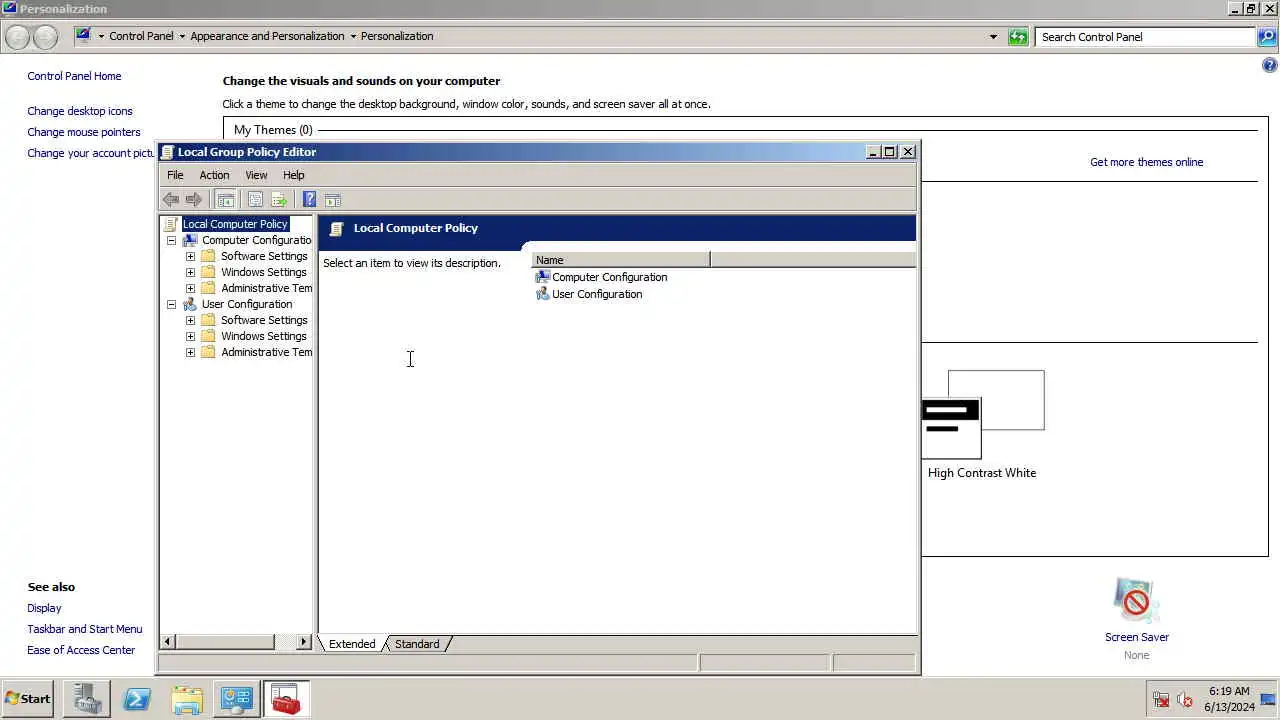The image size is (1280, 720).
Task: Select the High Contrast White theme thumbnail
Action: tap(982, 414)
